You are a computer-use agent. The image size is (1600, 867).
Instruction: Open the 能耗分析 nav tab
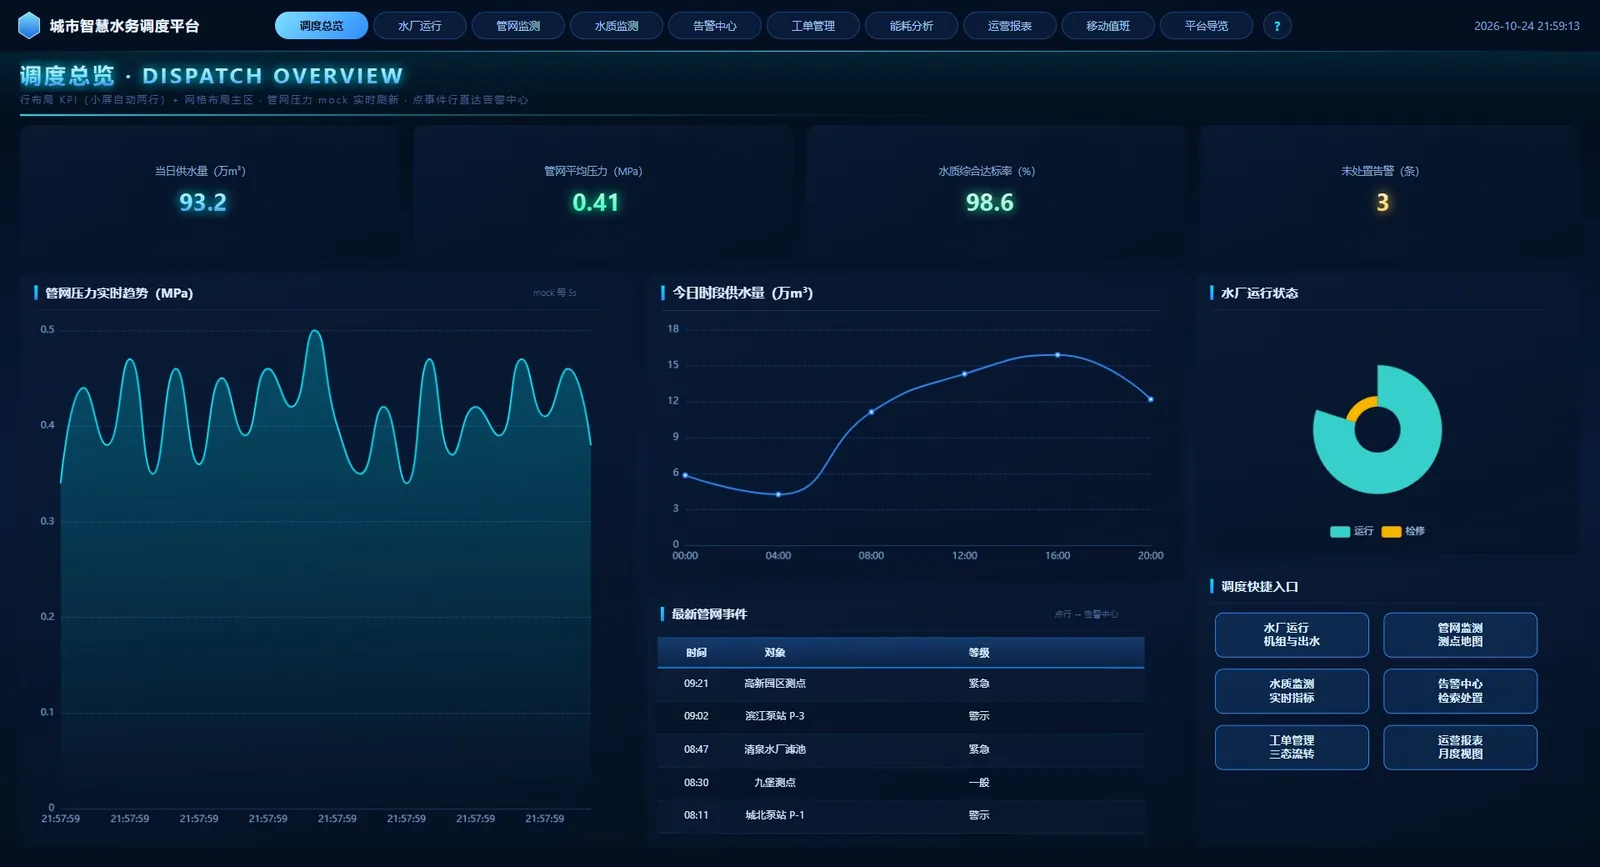pyautogui.click(x=911, y=26)
